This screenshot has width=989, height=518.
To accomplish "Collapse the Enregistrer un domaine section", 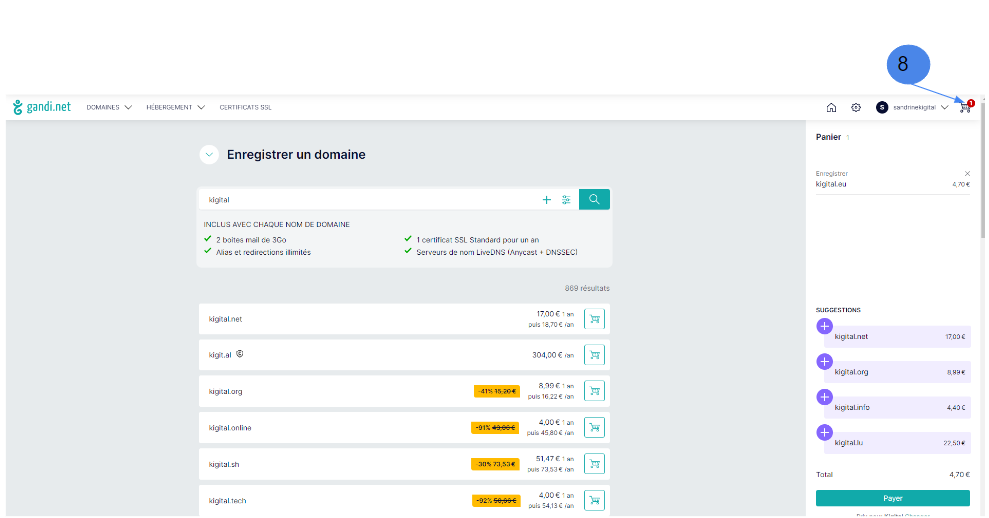I will pos(209,155).
